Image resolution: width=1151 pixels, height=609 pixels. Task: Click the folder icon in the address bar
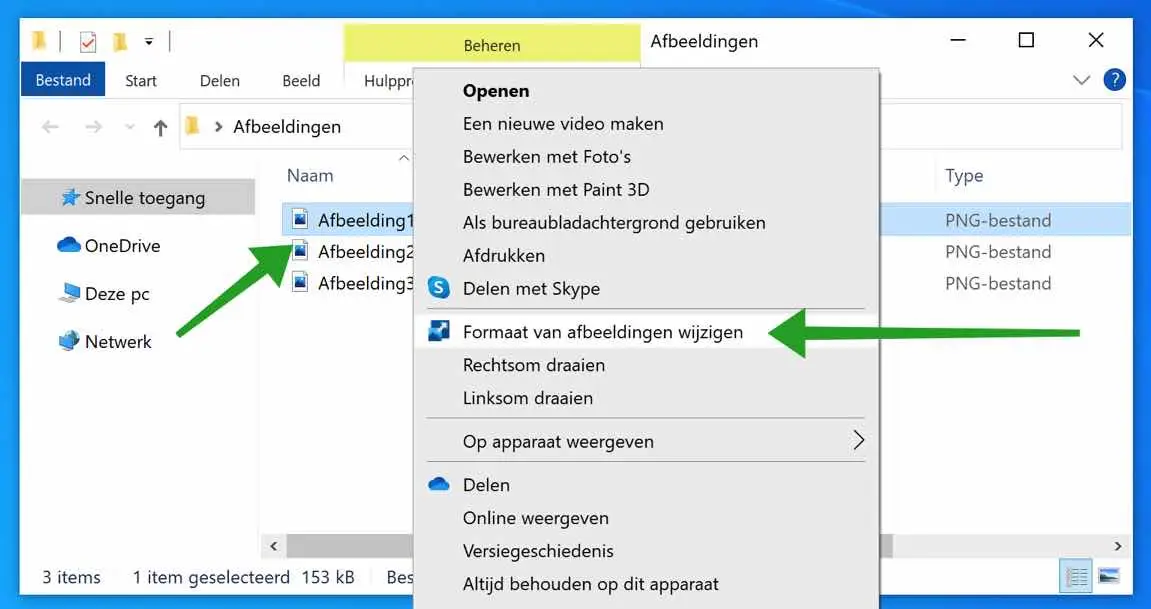pyautogui.click(x=192, y=126)
